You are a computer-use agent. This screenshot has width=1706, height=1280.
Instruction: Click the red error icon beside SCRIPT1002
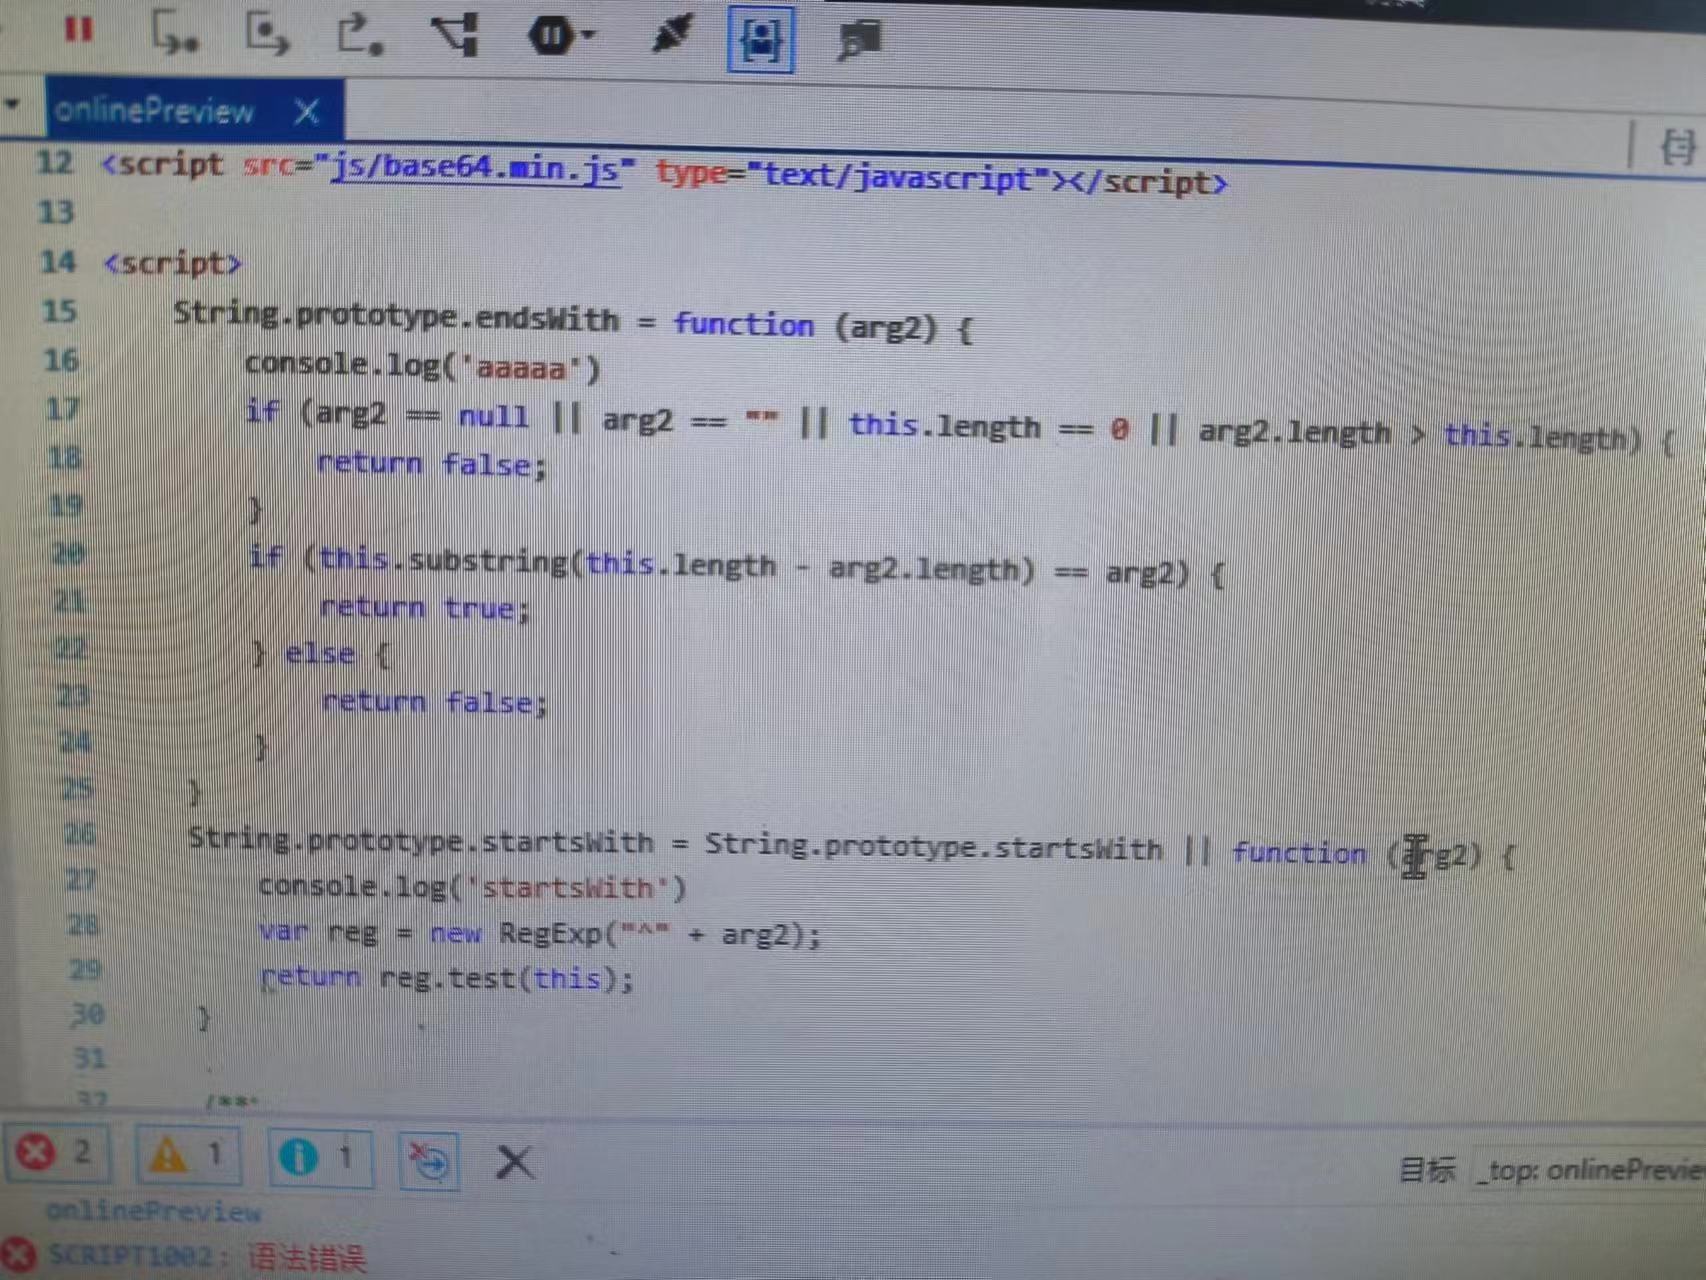coord(16,1255)
